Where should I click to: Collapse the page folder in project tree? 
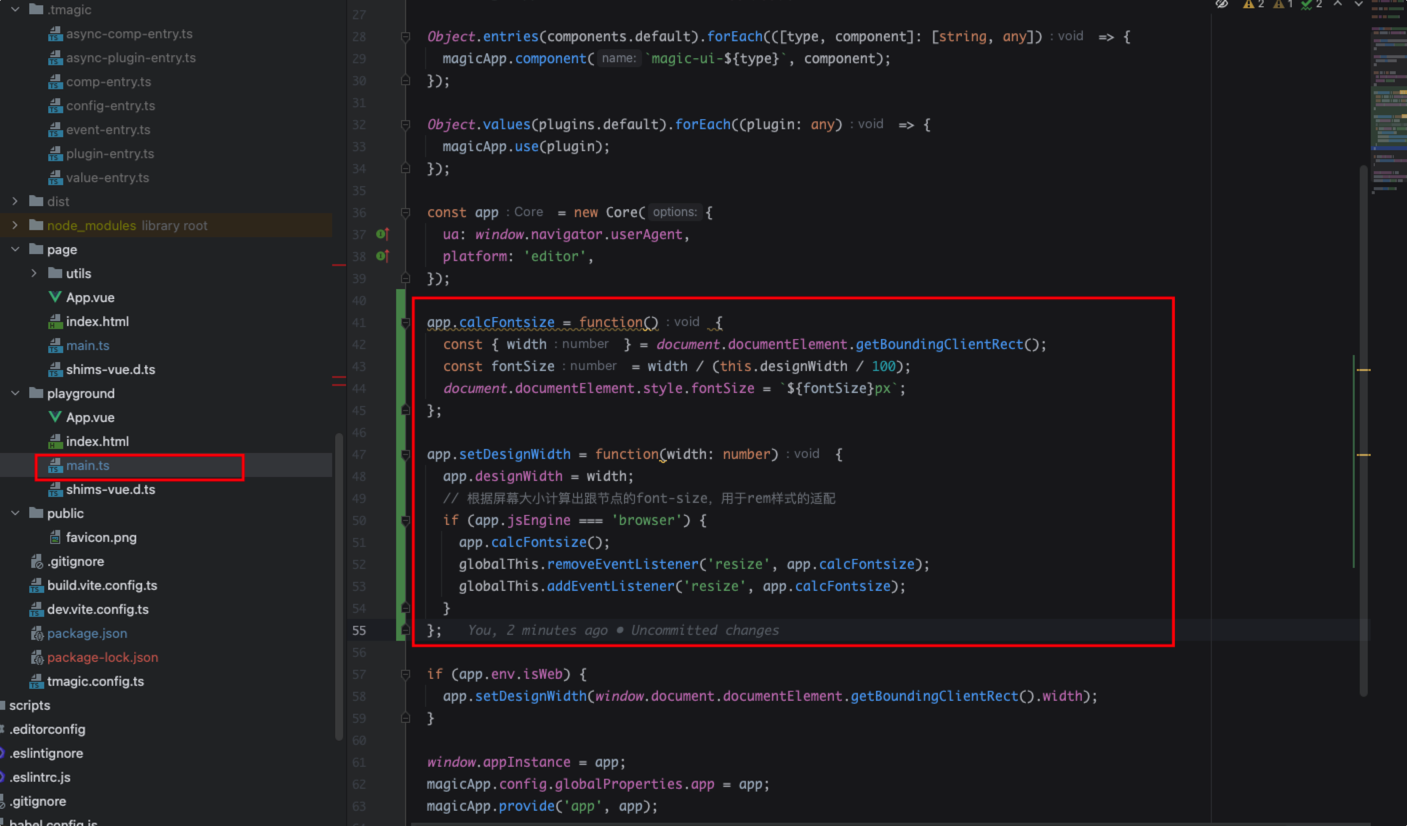coord(13,249)
